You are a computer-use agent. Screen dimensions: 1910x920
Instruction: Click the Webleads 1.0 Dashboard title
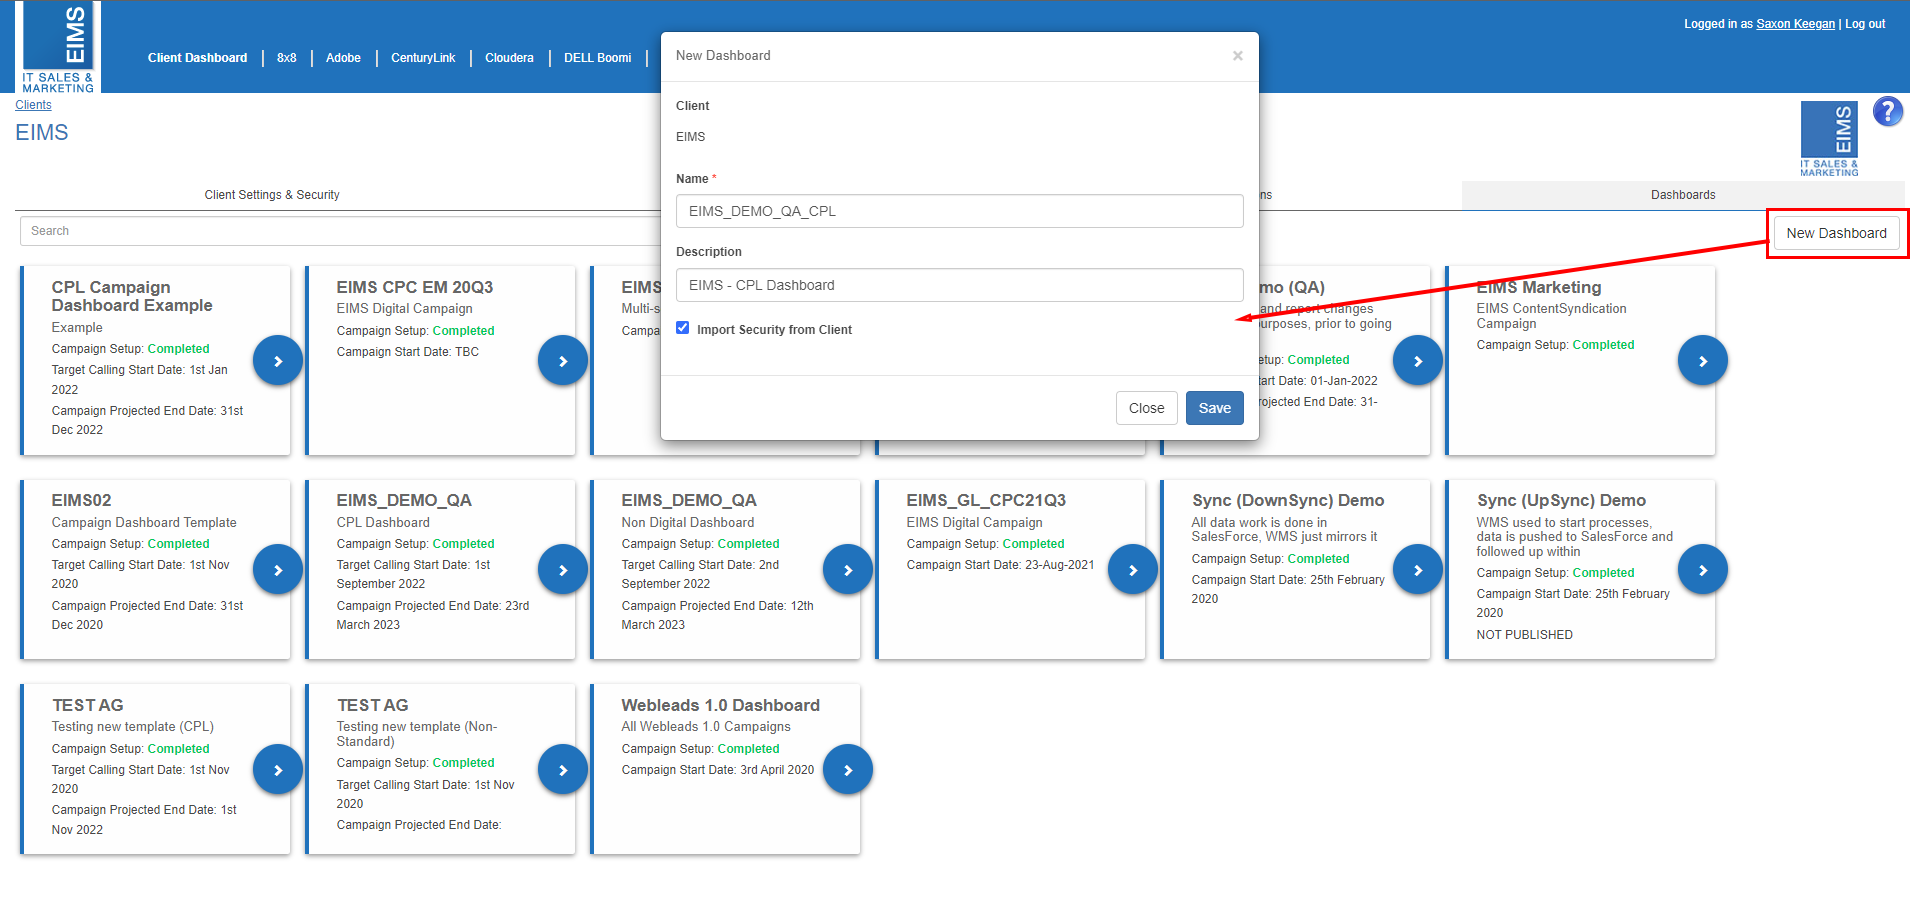(x=721, y=705)
